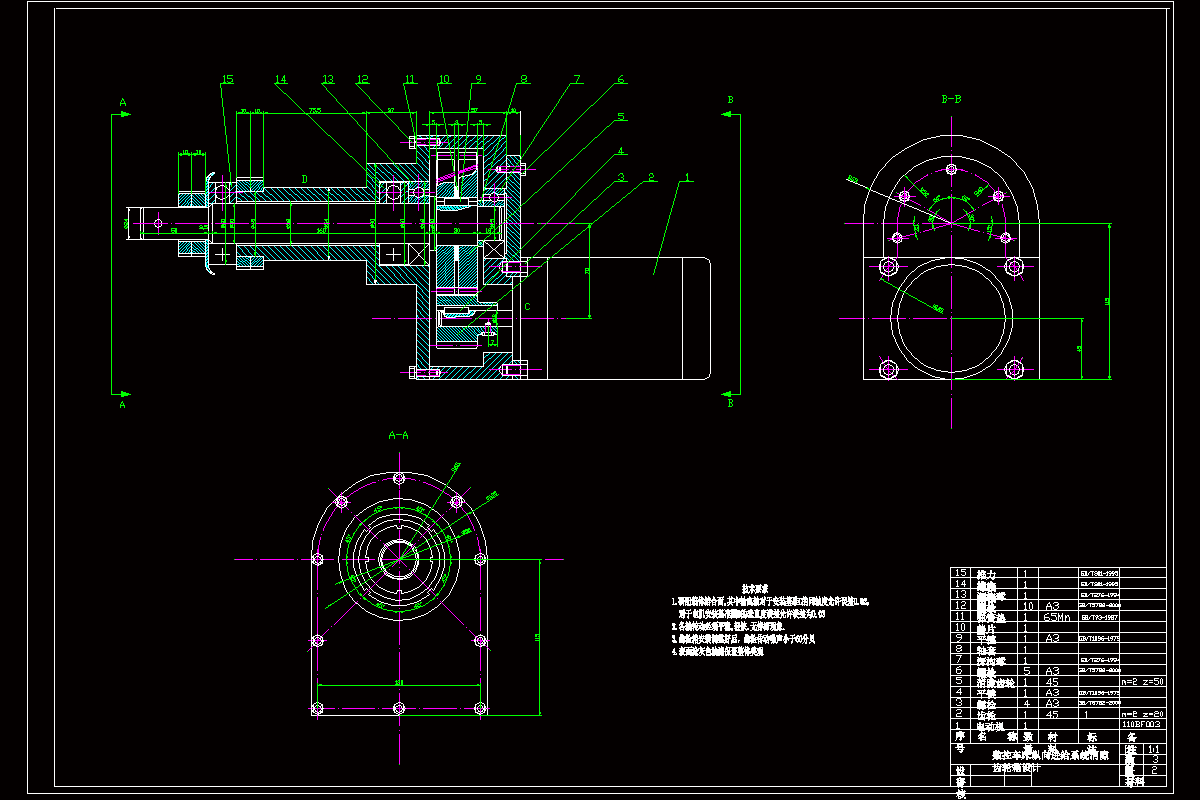Click the letter C near motor flange
Image resolution: width=1200 pixels, height=800 pixels.
coord(527,306)
